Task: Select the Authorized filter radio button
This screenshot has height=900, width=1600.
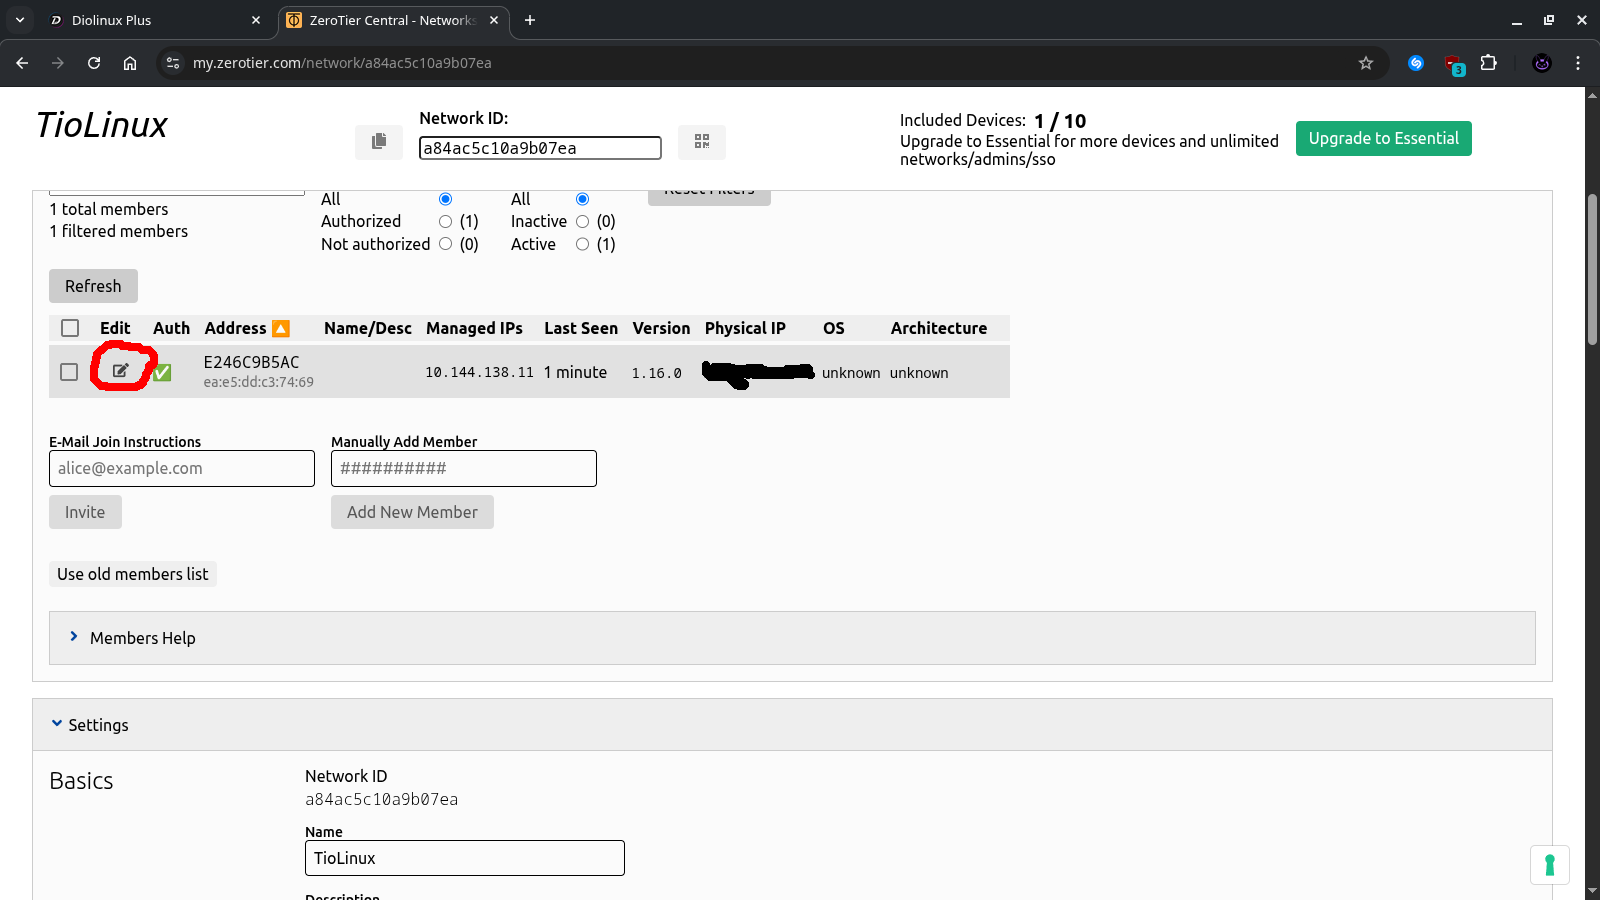Action: tap(446, 222)
